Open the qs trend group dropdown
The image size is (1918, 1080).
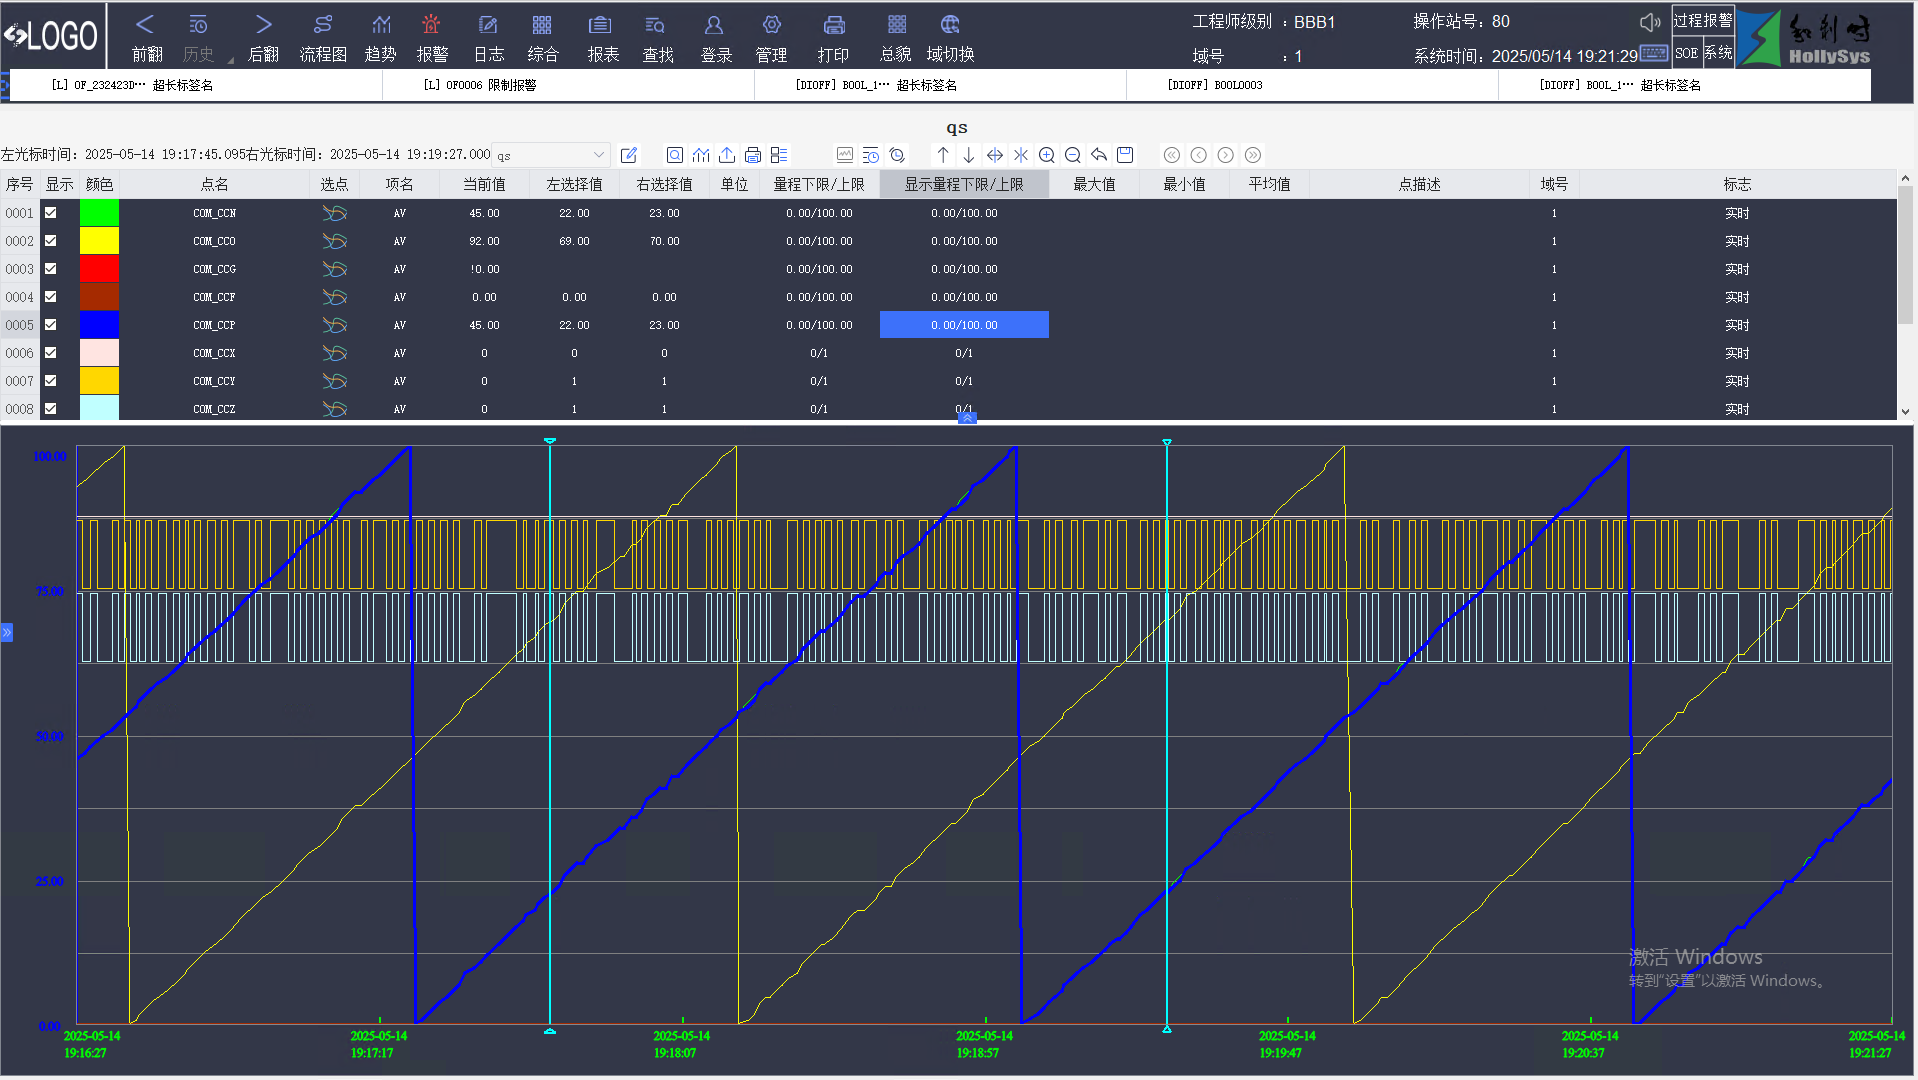pyautogui.click(x=598, y=155)
